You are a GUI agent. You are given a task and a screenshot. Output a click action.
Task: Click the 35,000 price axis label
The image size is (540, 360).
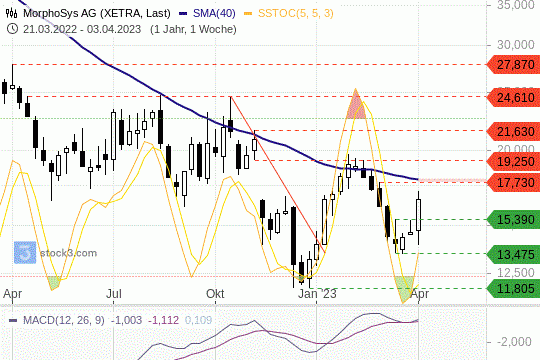[516, 5]
